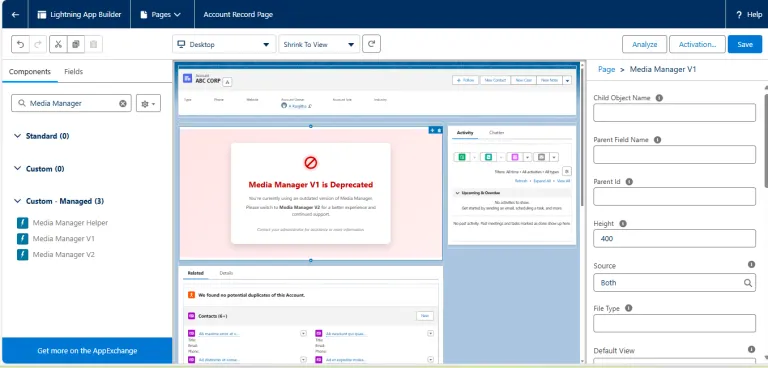Click the Media Manager component search box
Screen dimensions: 768x368
pyautogui.click(x=72, y=103)
